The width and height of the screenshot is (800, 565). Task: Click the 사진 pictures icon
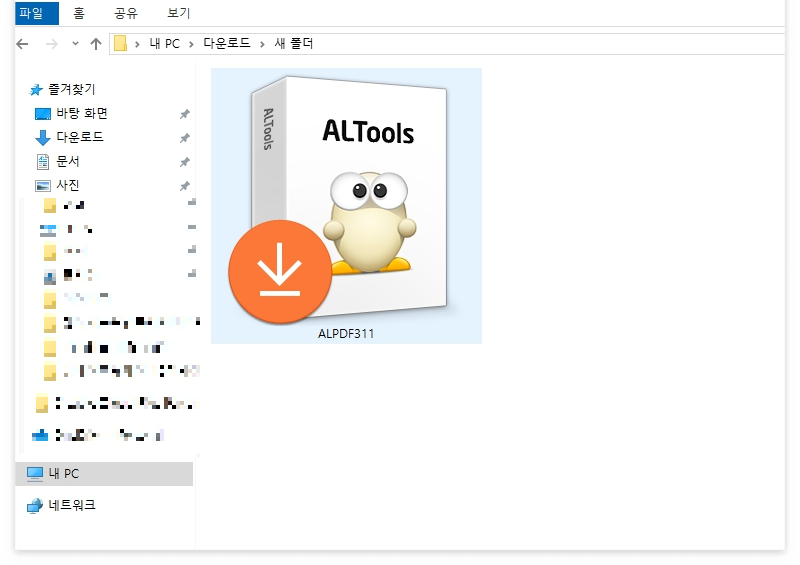(43, 186)
